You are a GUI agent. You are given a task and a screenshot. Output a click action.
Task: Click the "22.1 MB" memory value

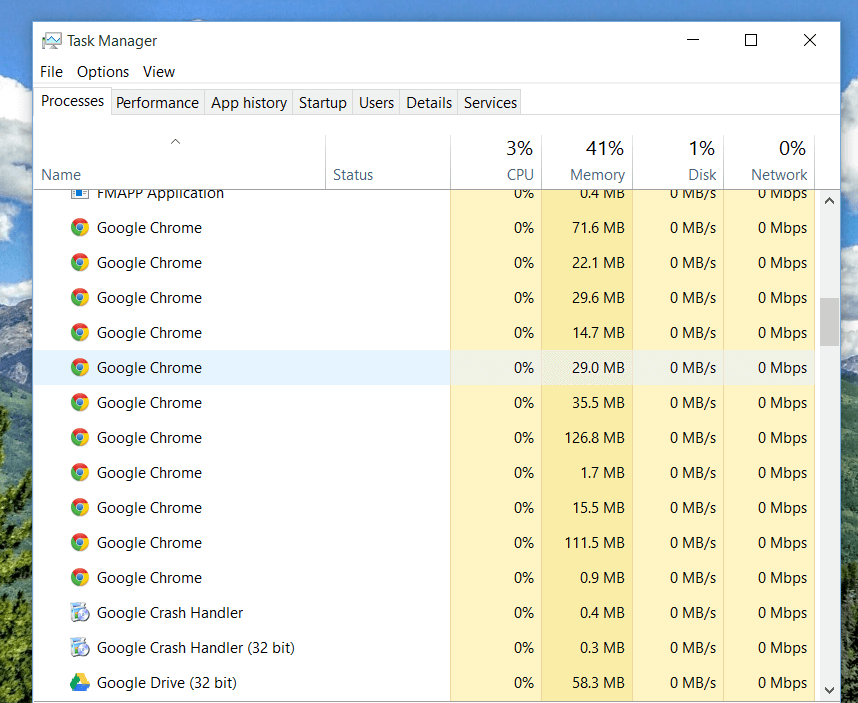[x=598, y=263]
